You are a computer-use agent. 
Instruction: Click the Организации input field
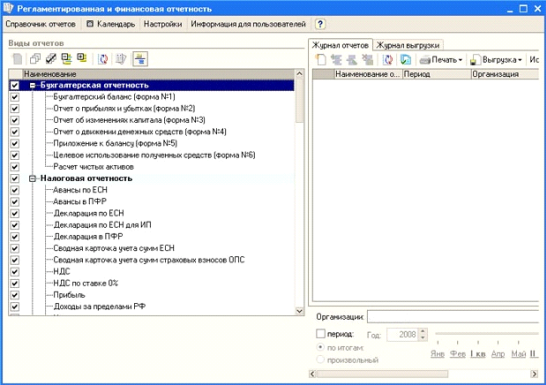tap(453, 317)
